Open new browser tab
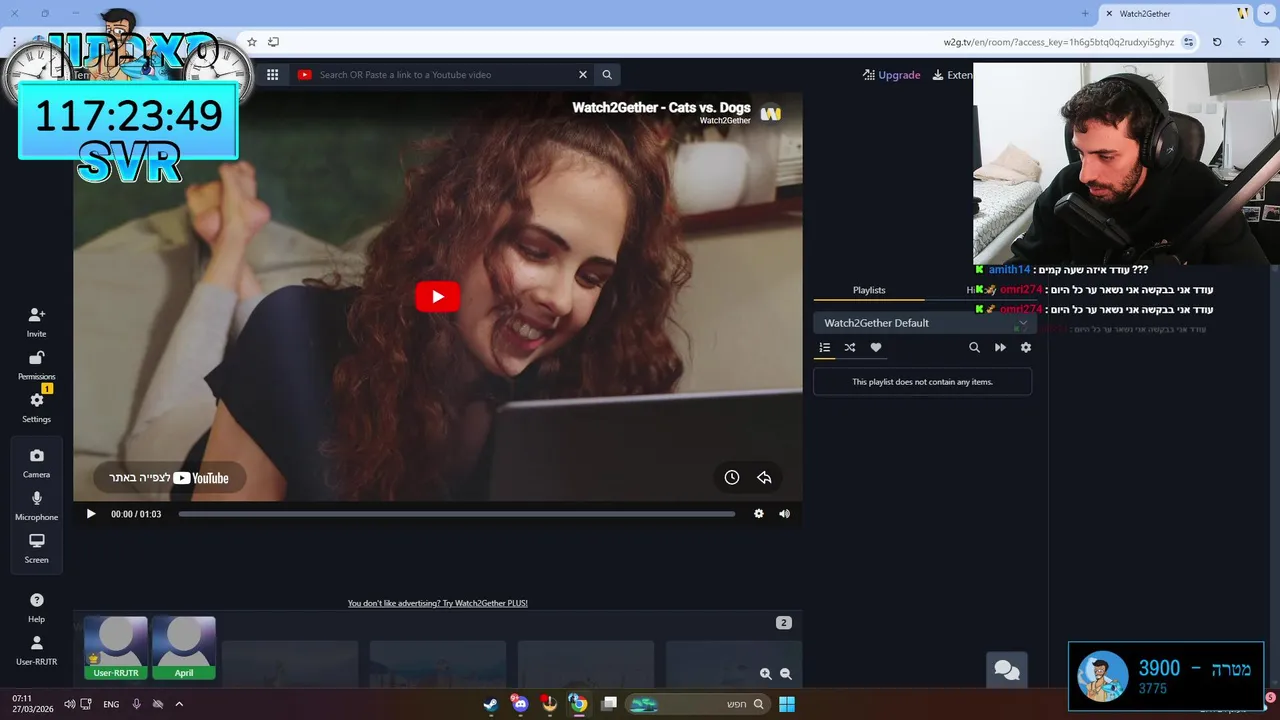The width and height of the screenshot is (1280, 720). pos(1085,14)
